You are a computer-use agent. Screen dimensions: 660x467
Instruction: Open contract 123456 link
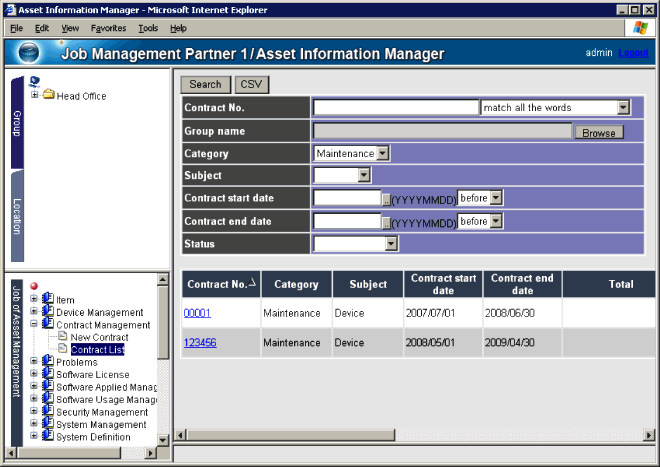pyautogui.click(x=200, y=342)
